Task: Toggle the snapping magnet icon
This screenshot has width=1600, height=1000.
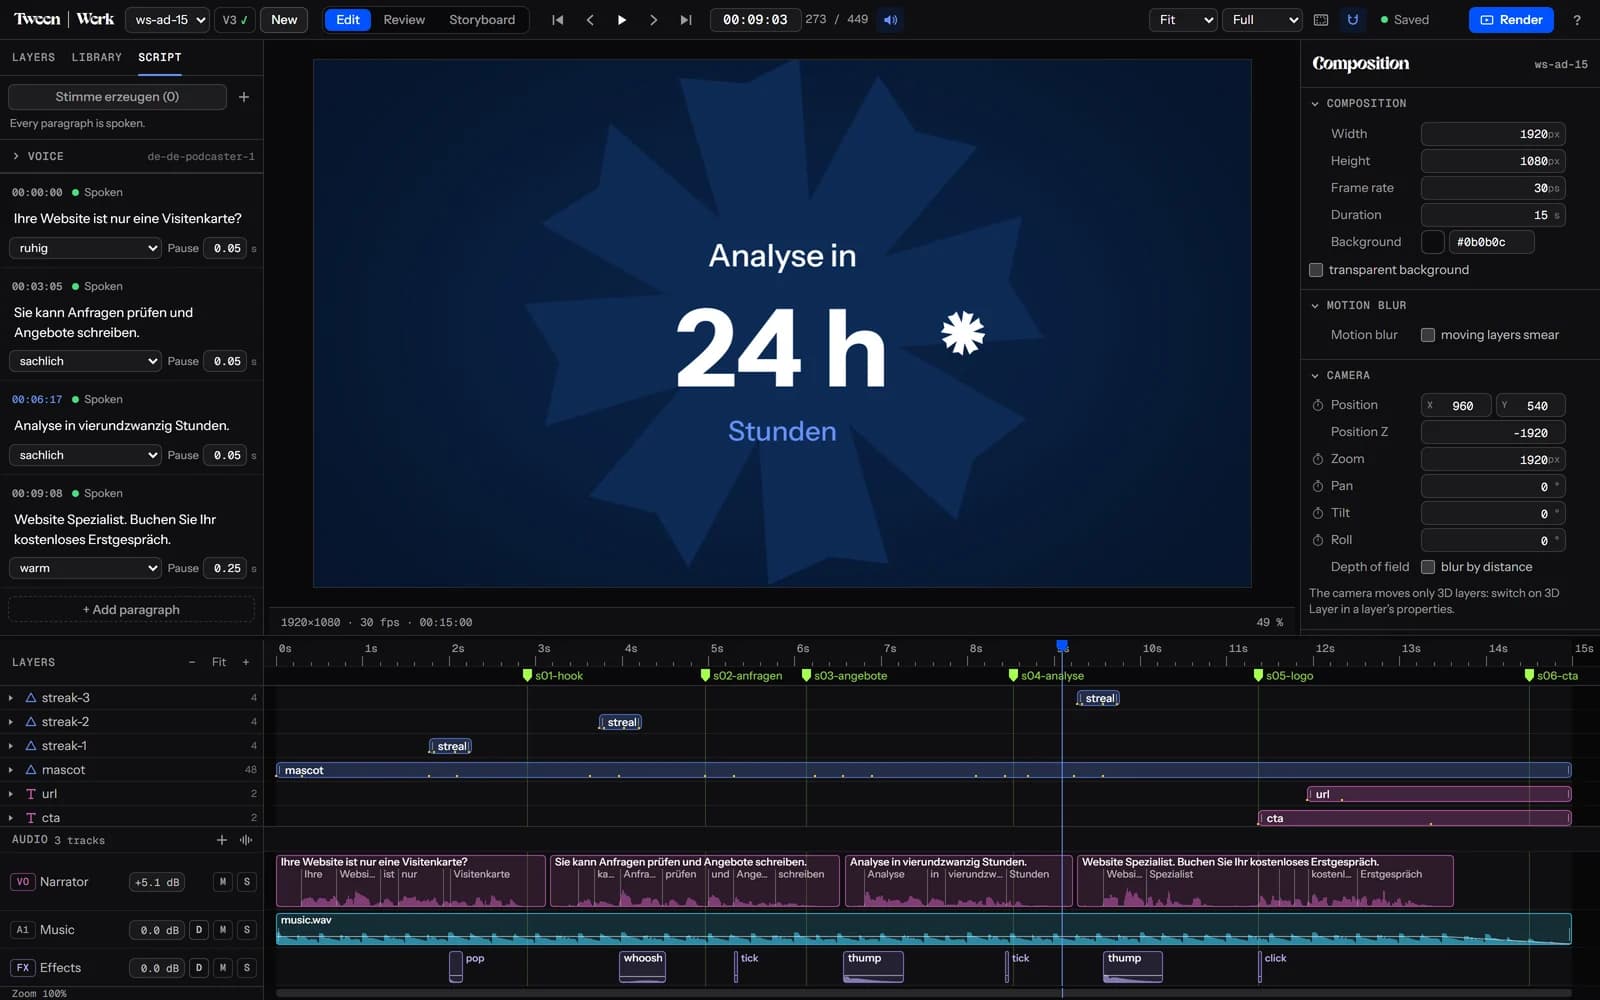Action: 1353,20
